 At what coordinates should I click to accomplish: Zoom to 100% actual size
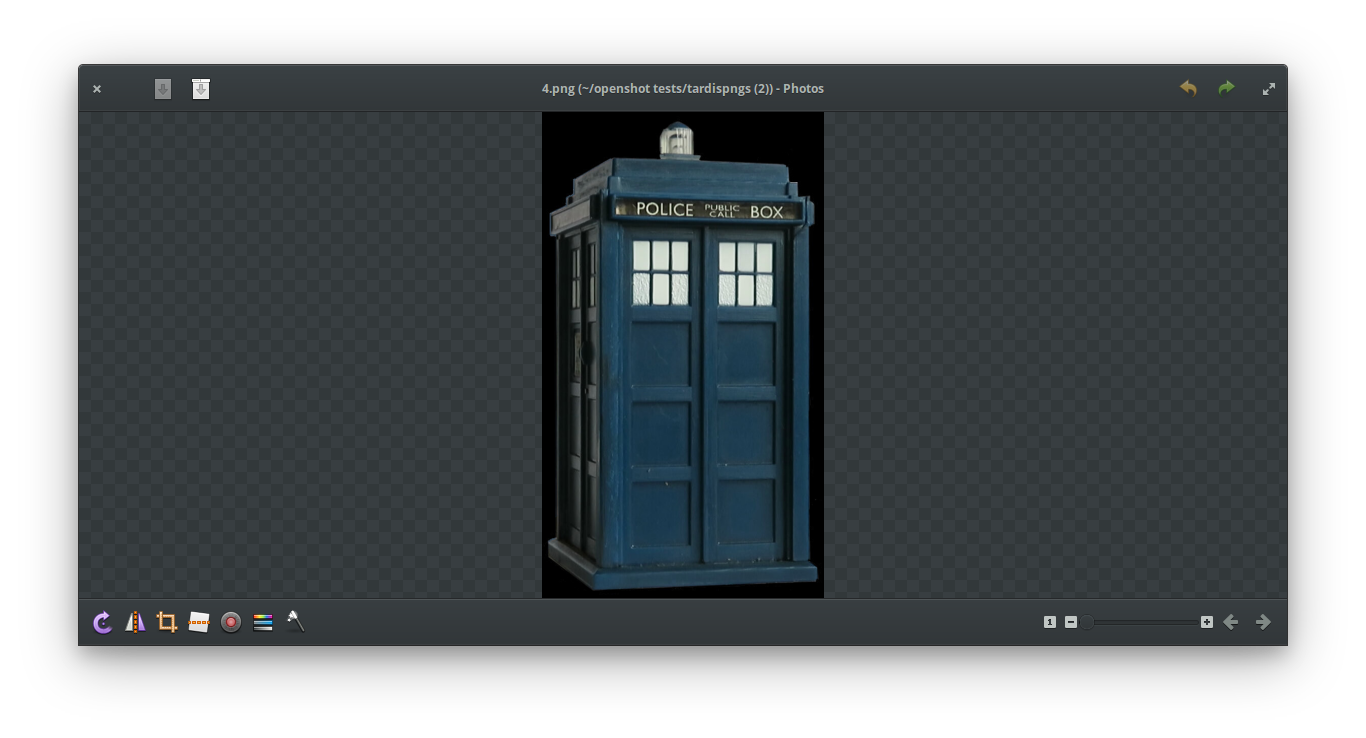tap(1050, 622)
